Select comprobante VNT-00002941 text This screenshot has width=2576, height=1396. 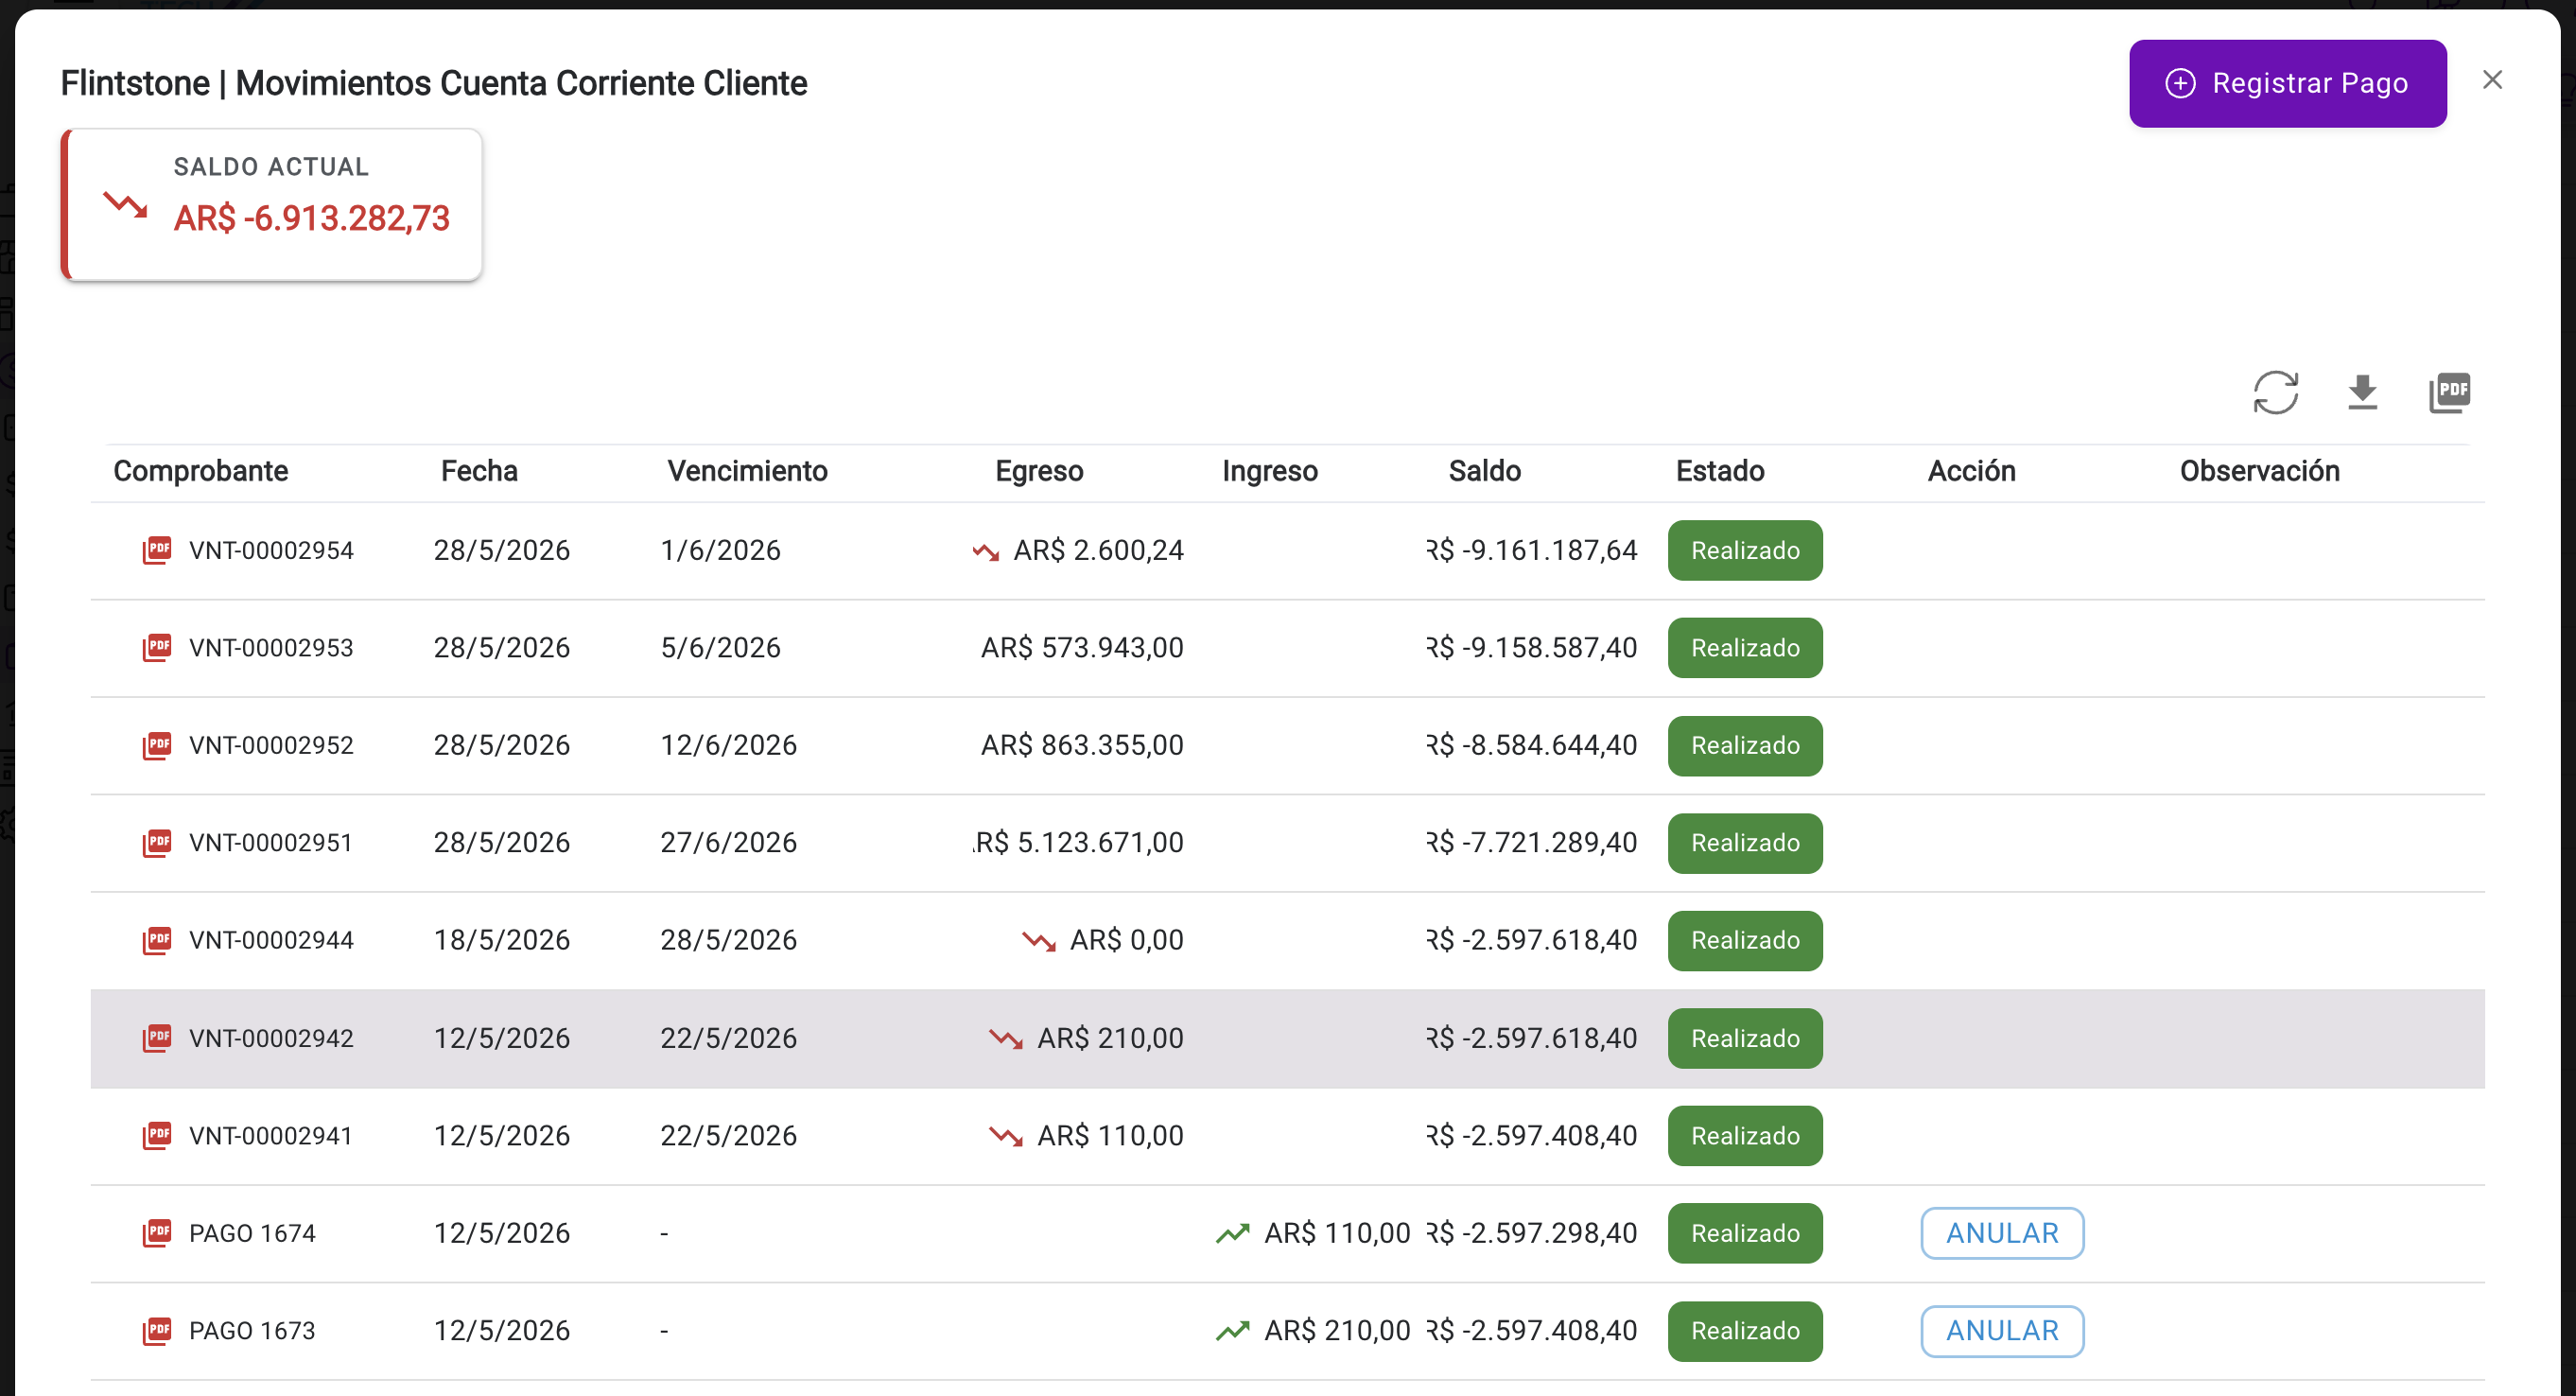(x=271, y=1136)
